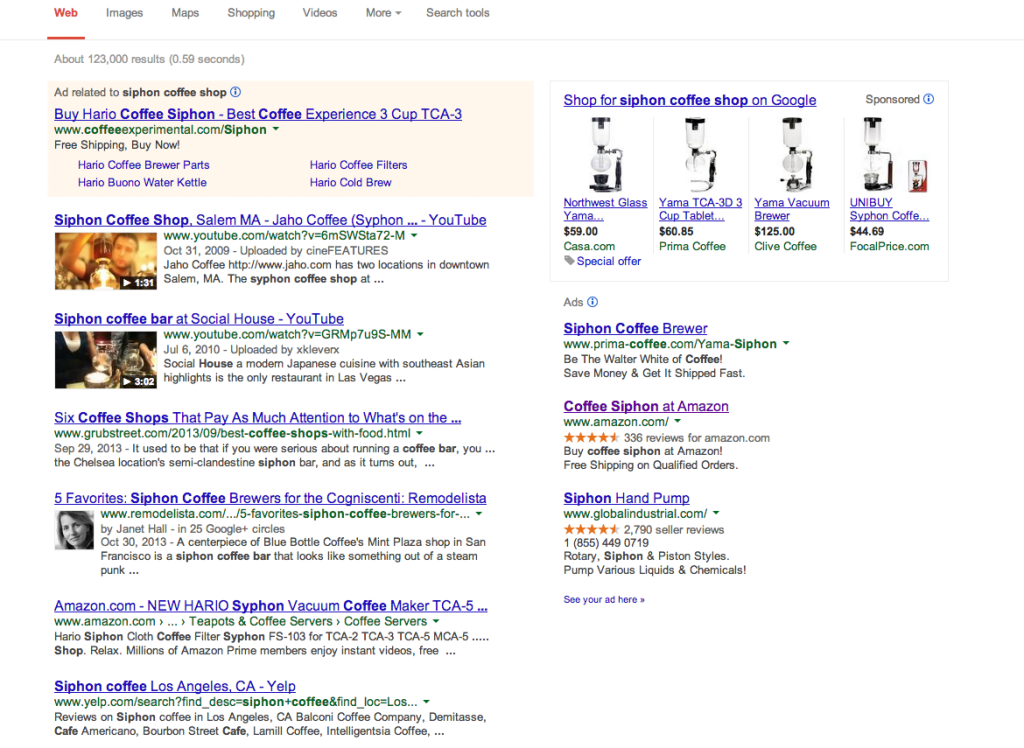Select the Web search tab
Viewport: 1024px width, 748px height.
click(66, 13)
